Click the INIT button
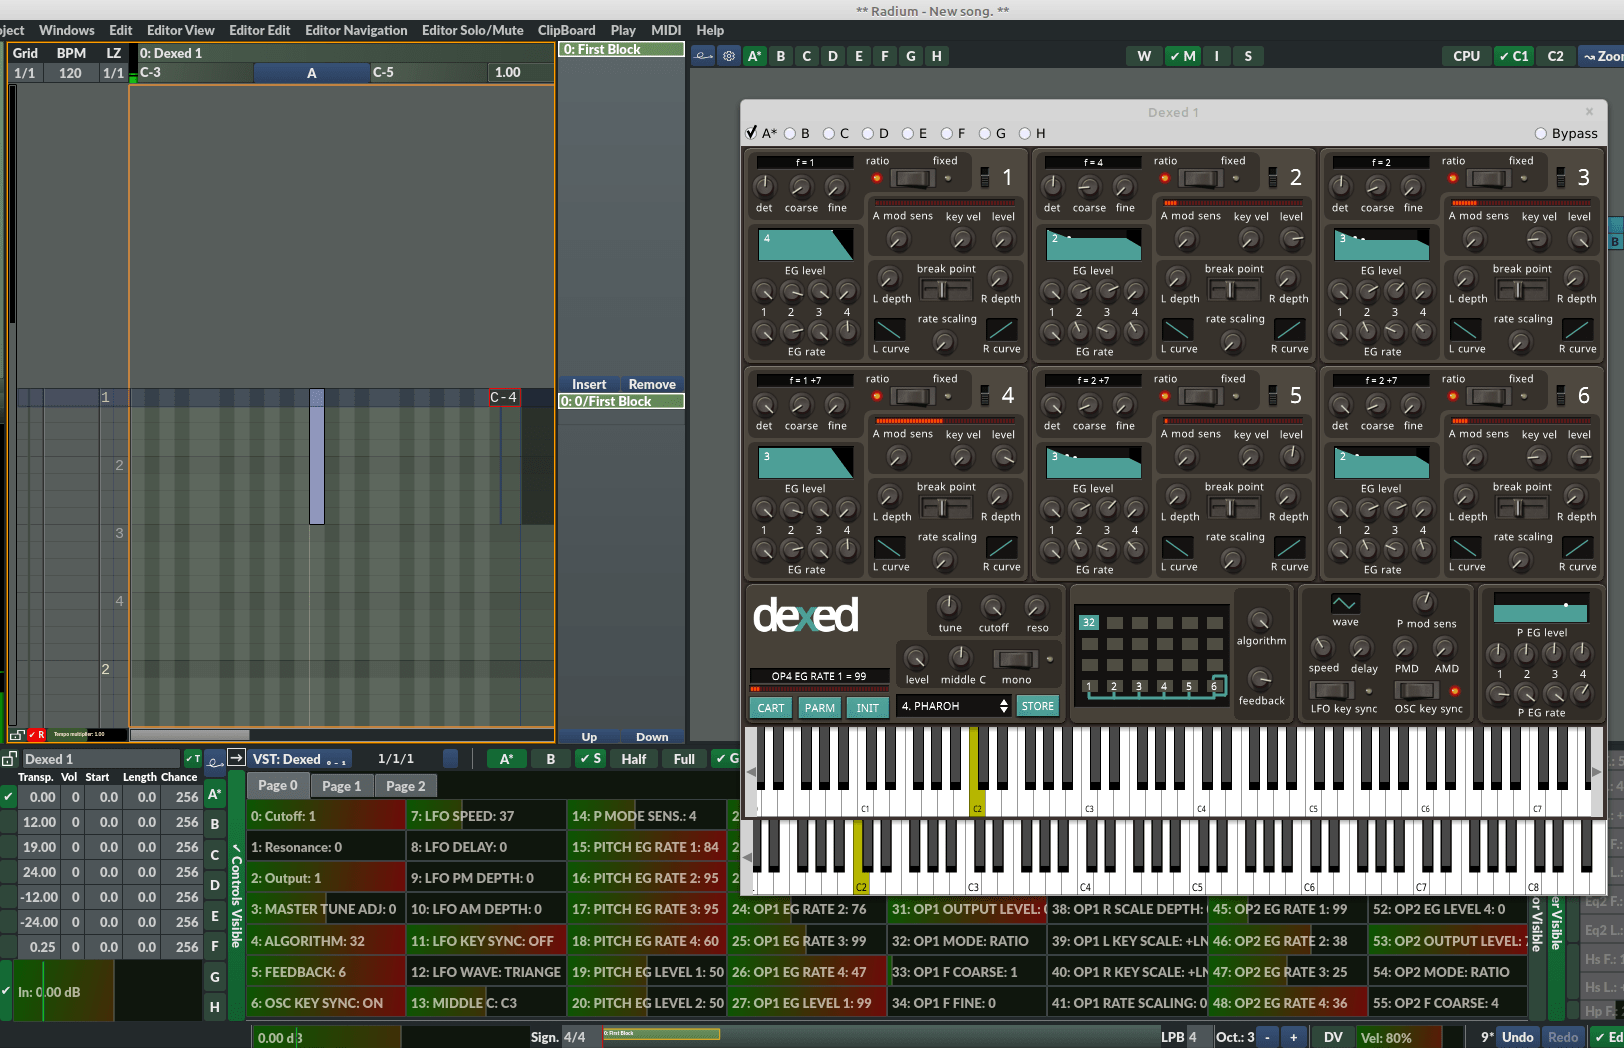 click(x=867, y=708)
